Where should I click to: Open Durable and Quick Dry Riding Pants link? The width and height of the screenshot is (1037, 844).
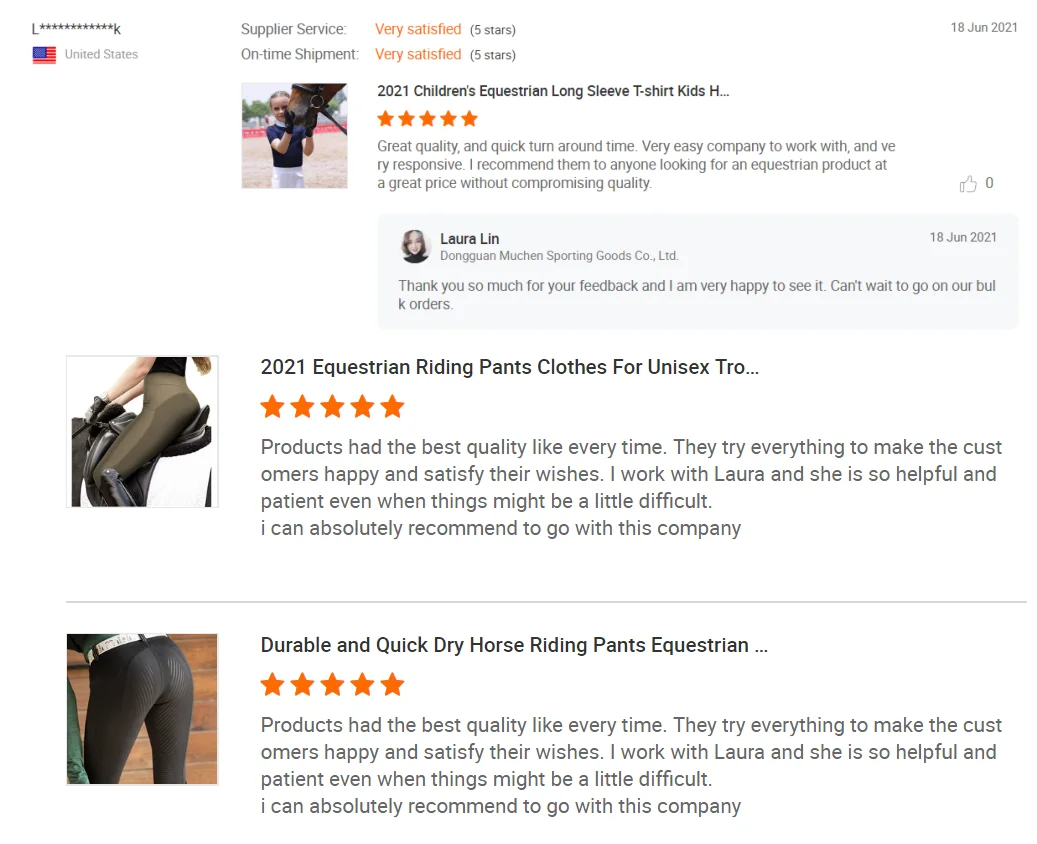(x=514, y=645)
